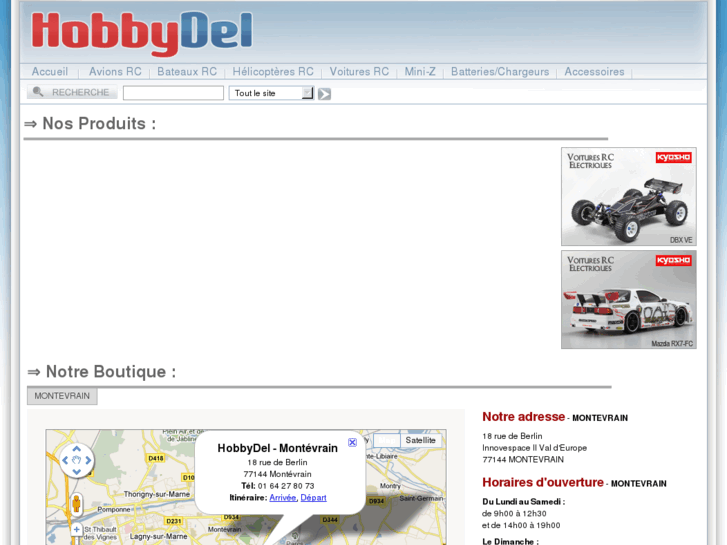The height and width of the screenshot is (545, 727).
Task: Click the Horaires d'ouverture heading
Action: [543, 482]
